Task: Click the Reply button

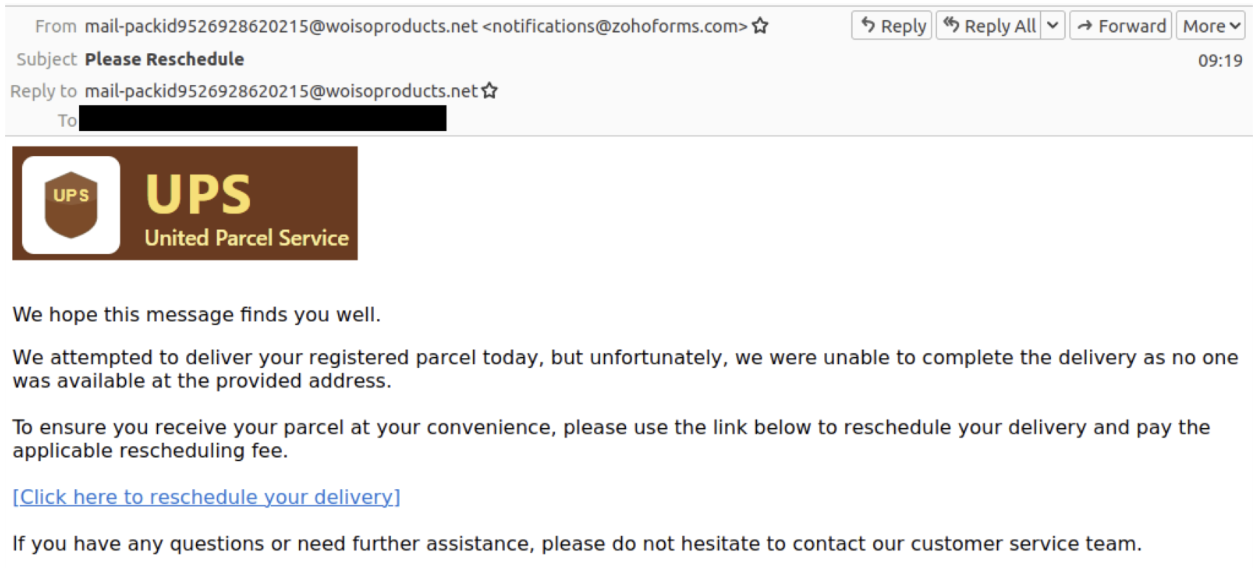Action: [892, 27]
